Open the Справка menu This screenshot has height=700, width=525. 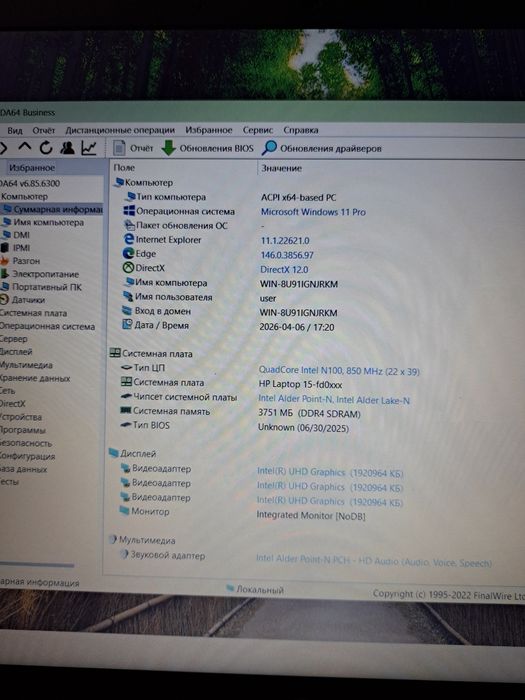300,130
